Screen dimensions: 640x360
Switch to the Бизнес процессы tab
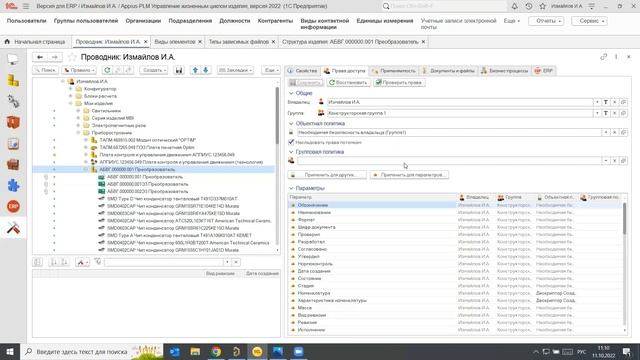(504, 71)
